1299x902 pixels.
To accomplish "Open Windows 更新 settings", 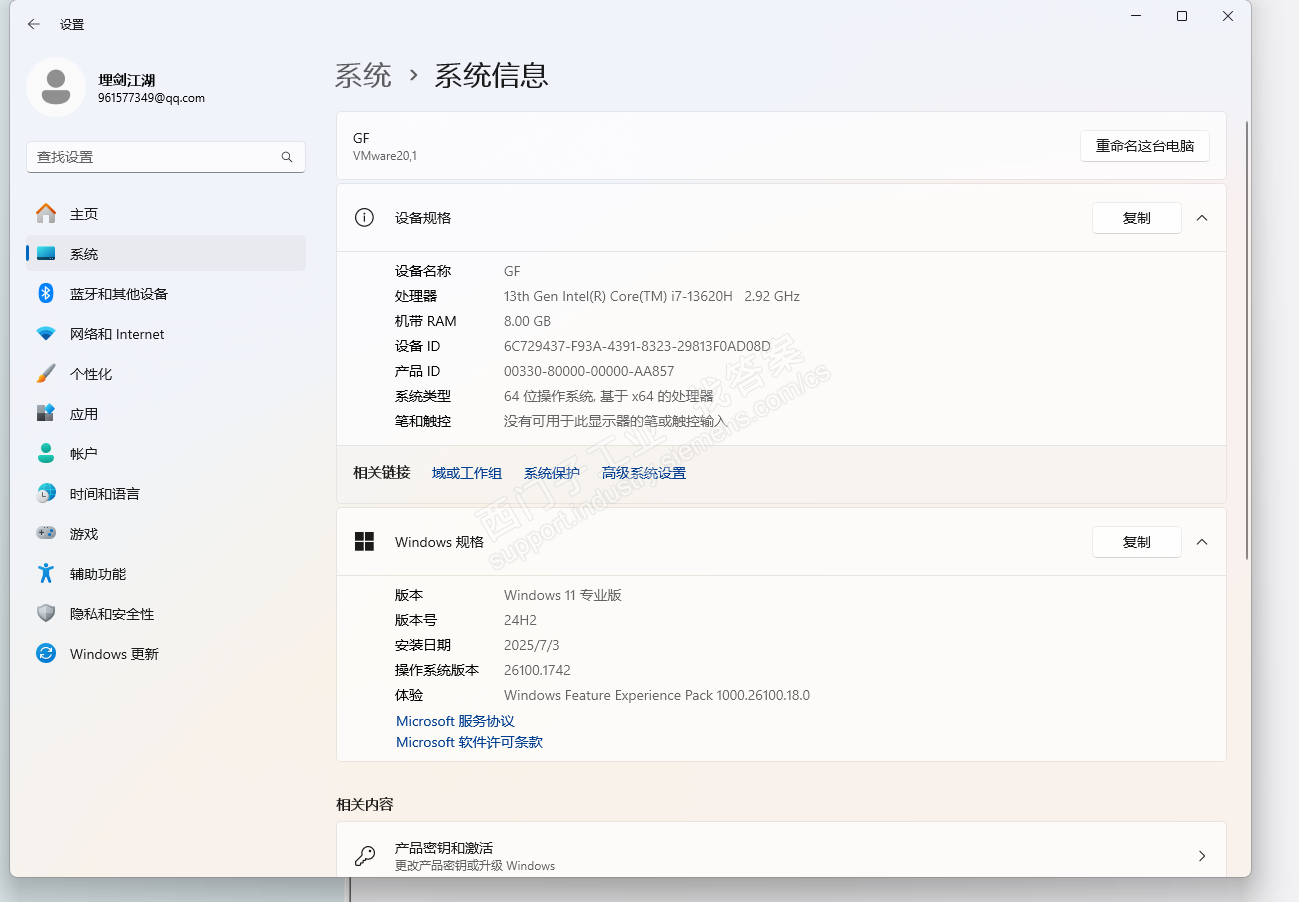I will click(x=166, y=654).
